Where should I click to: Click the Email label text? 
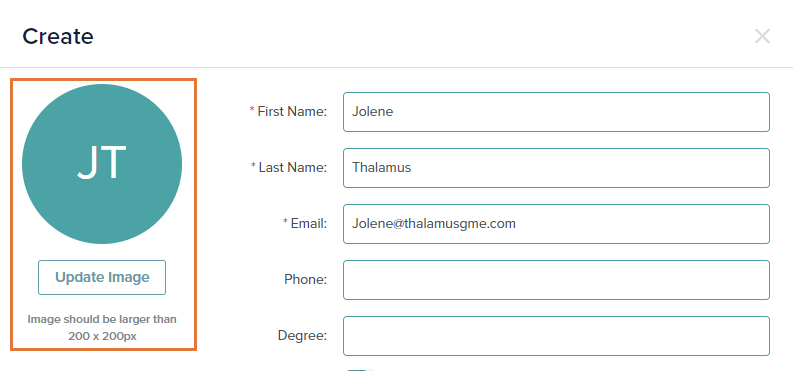pos(309,223)
